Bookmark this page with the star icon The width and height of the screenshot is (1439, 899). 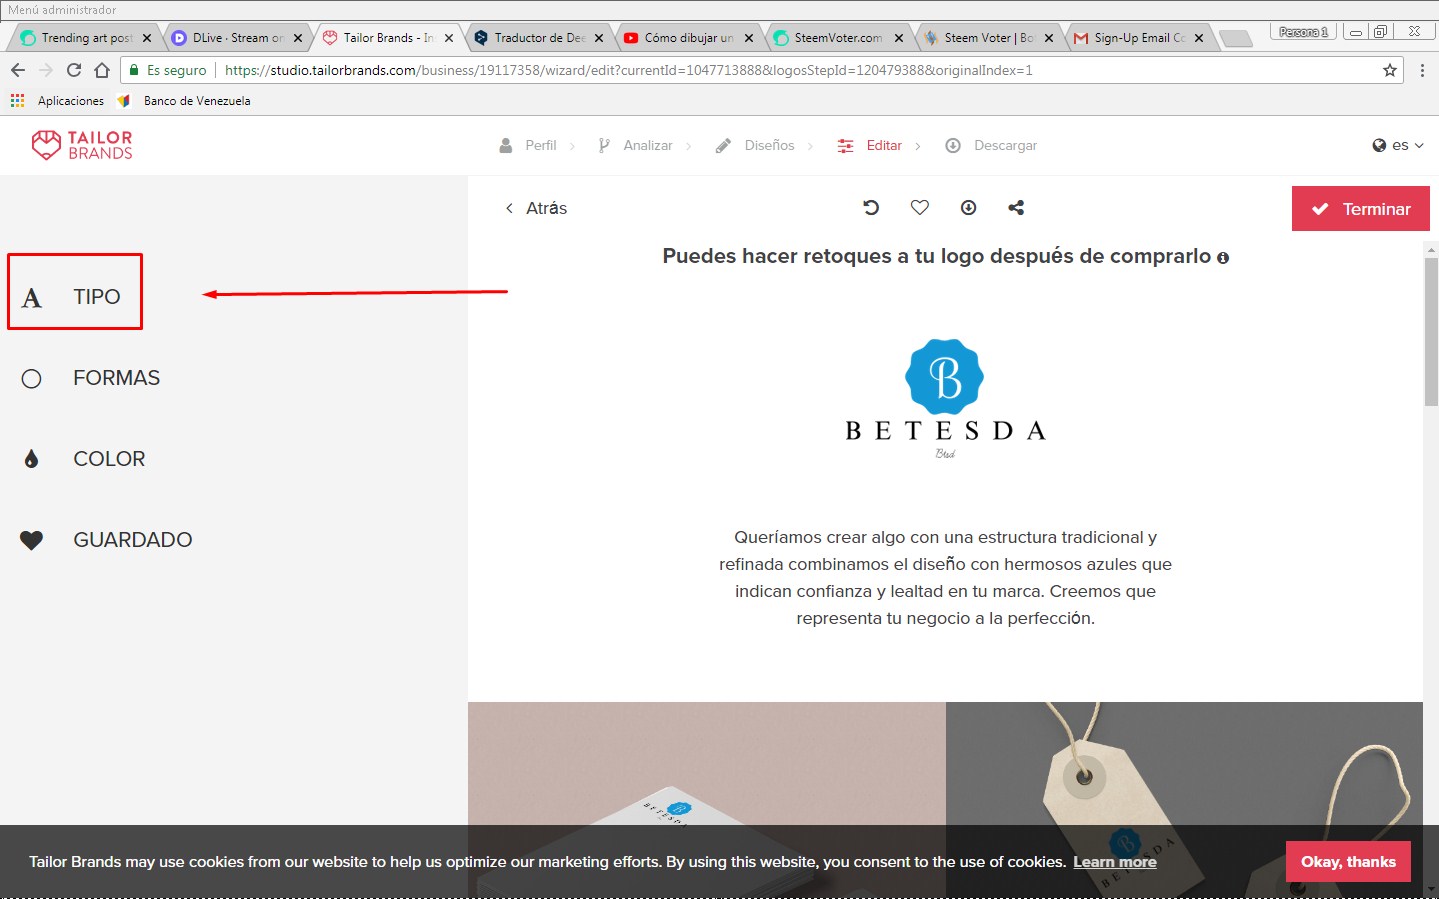pyautogui.click(x=1390, y=70)
